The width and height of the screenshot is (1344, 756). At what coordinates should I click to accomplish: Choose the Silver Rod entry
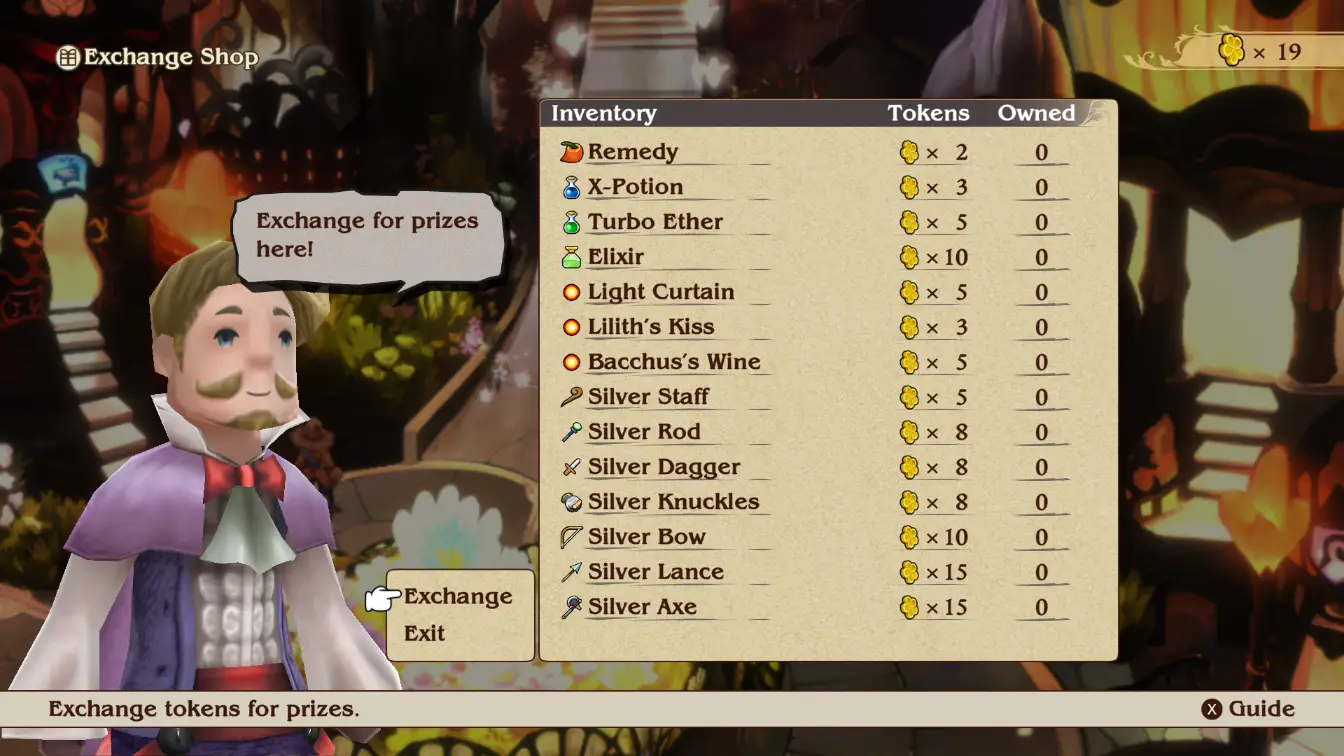(814, 432)
